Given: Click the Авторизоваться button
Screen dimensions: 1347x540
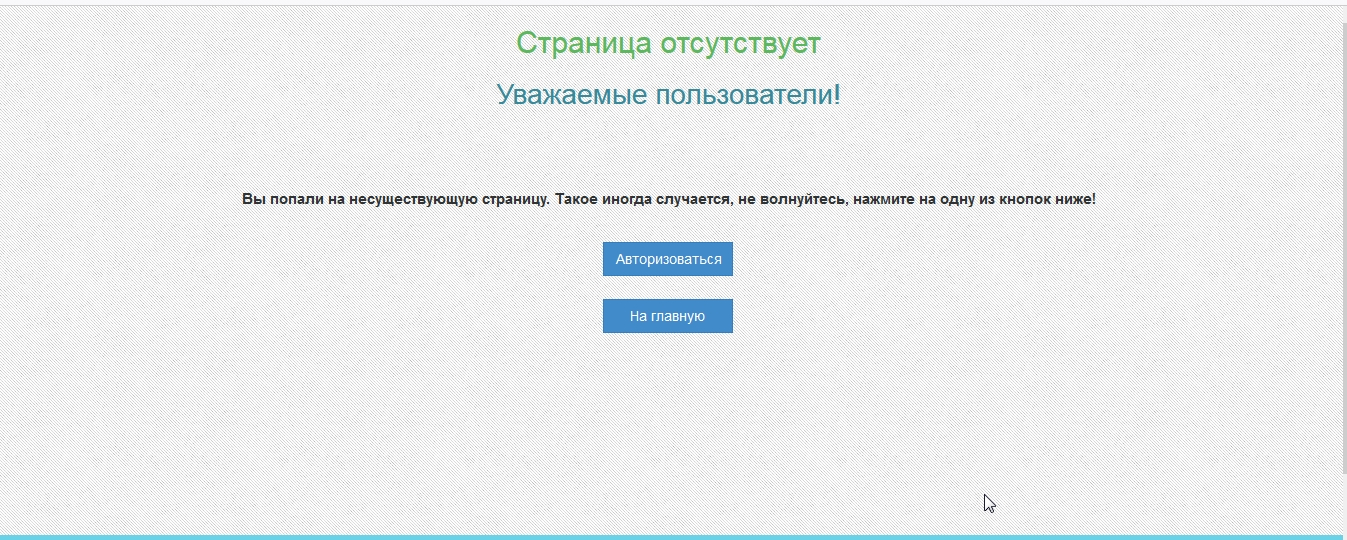Looking at the screenshot, I should click(x=668, y=259).
